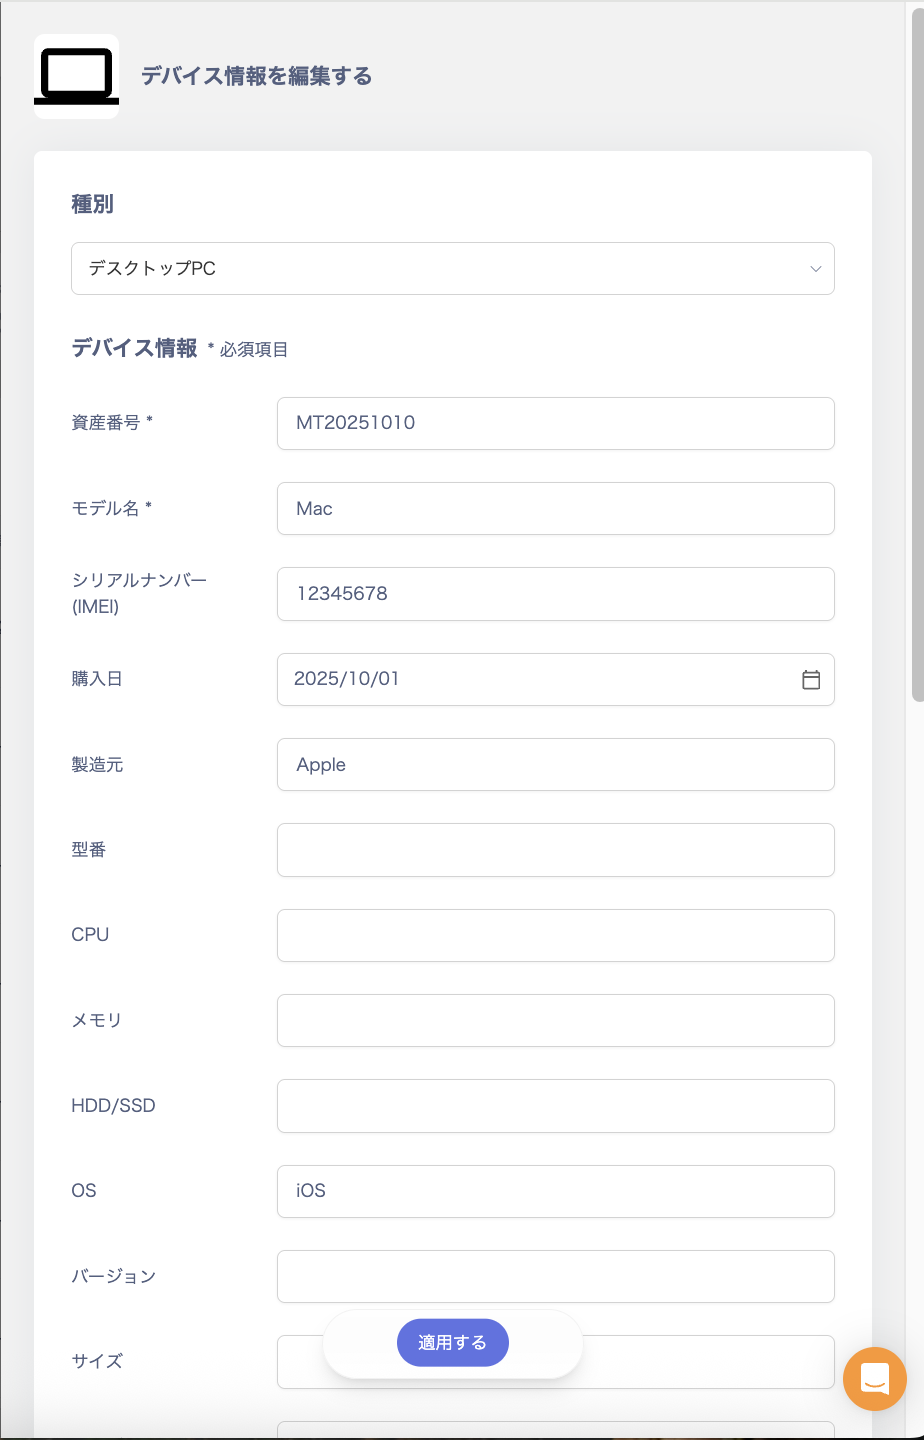This screenshot has height=1440, width=924.
Task: Click the laptop device icon
Action: tap(76, 77)
